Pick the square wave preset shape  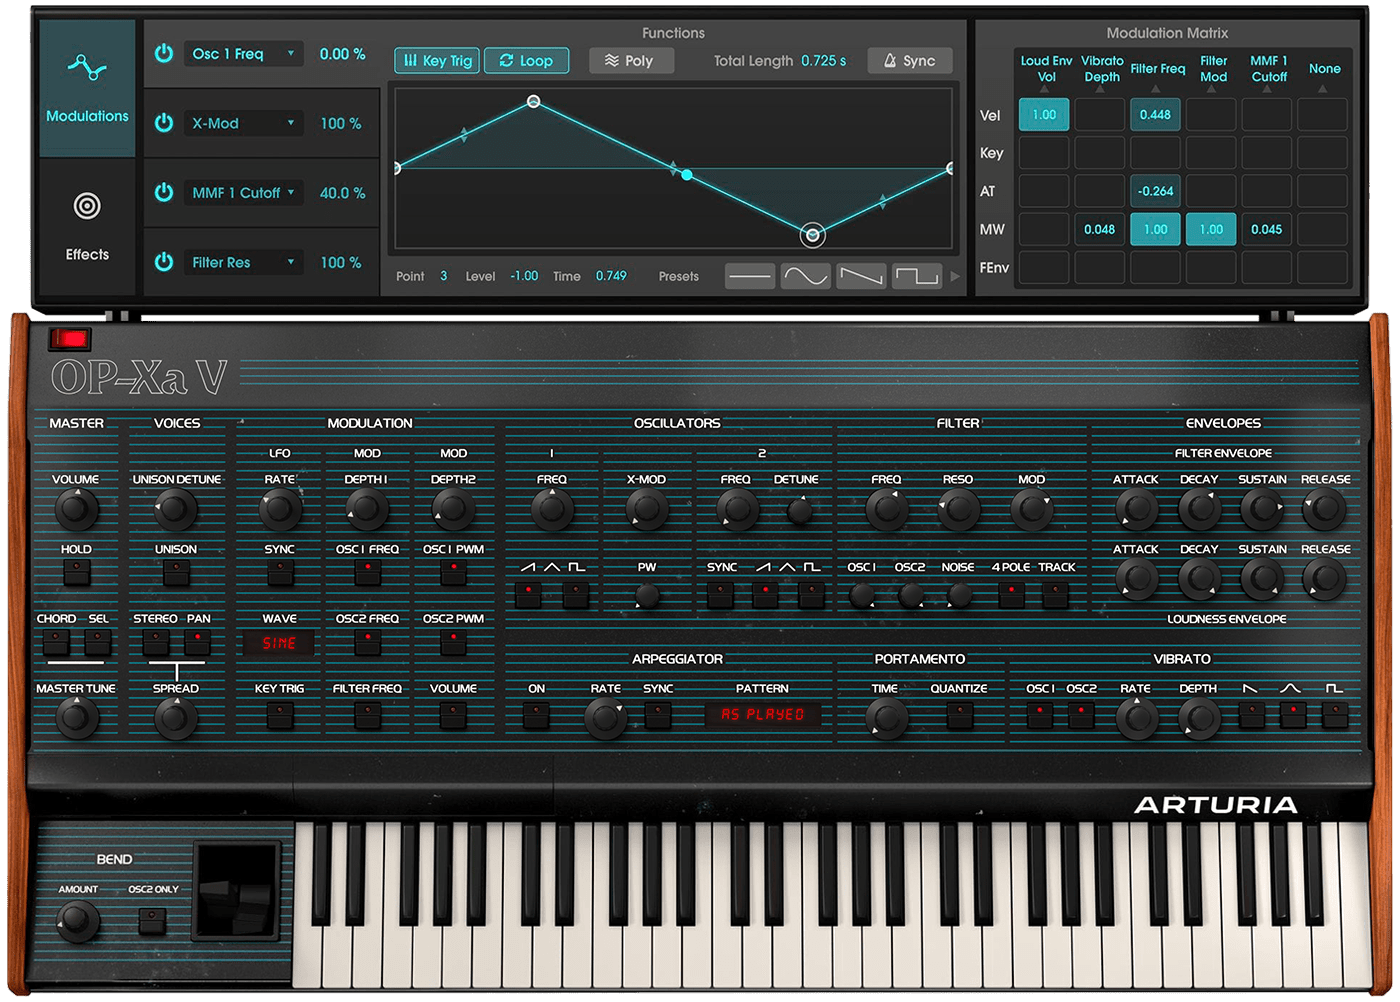pos(916,276)
